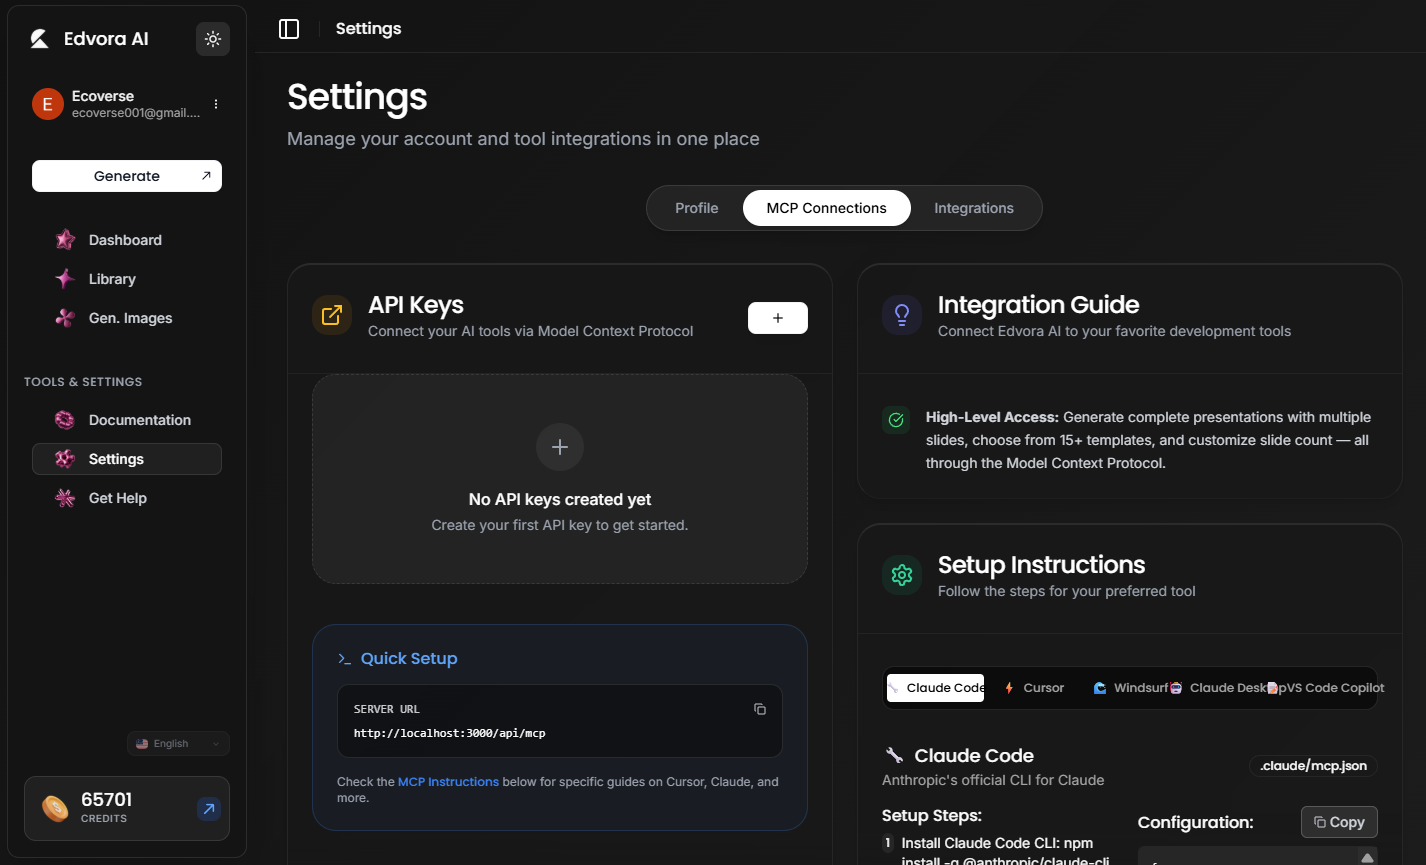
Task: Click the Library sparkle icon
Action: (65, 279)
